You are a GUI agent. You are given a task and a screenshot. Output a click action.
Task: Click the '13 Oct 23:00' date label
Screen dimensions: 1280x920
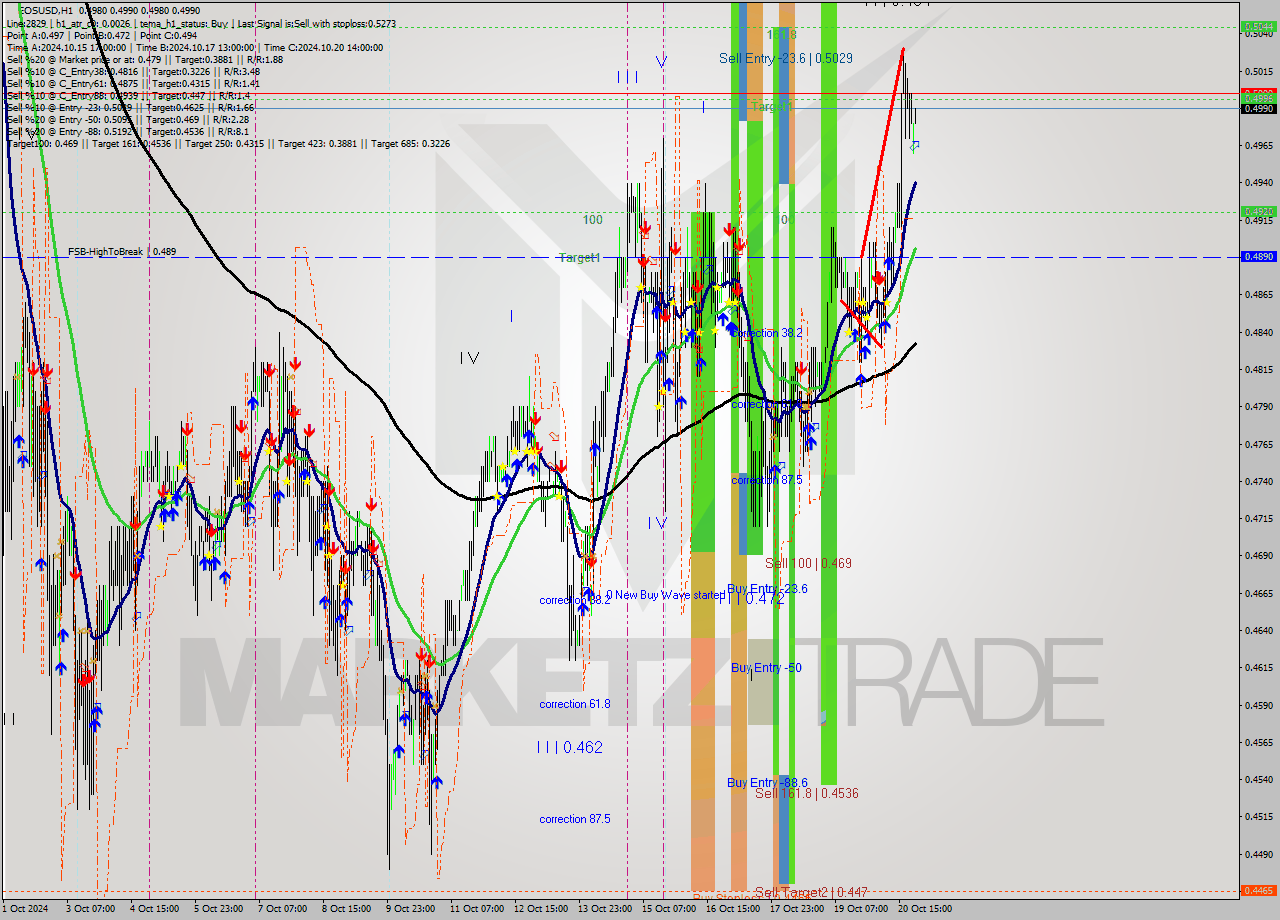(605, 909)
